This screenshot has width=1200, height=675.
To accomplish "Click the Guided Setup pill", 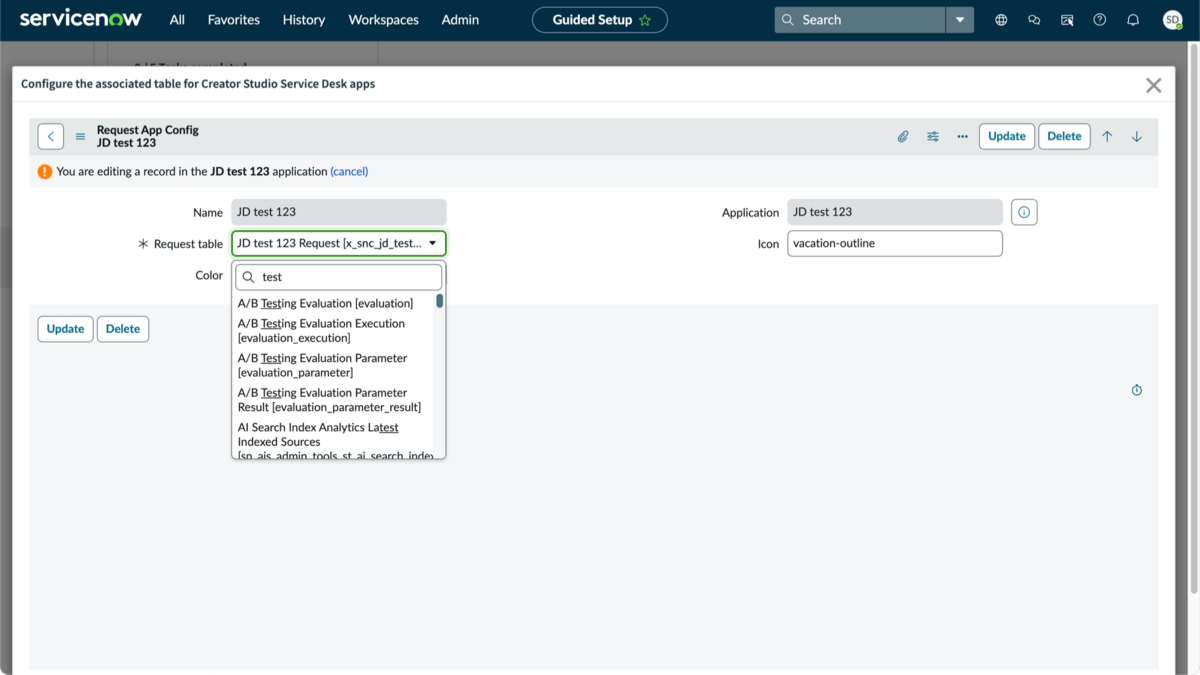I will tap(600, 20).
